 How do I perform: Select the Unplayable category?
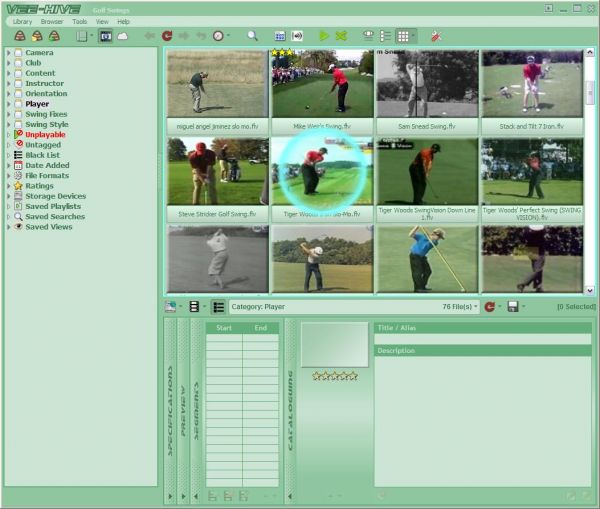pos(45,134)
